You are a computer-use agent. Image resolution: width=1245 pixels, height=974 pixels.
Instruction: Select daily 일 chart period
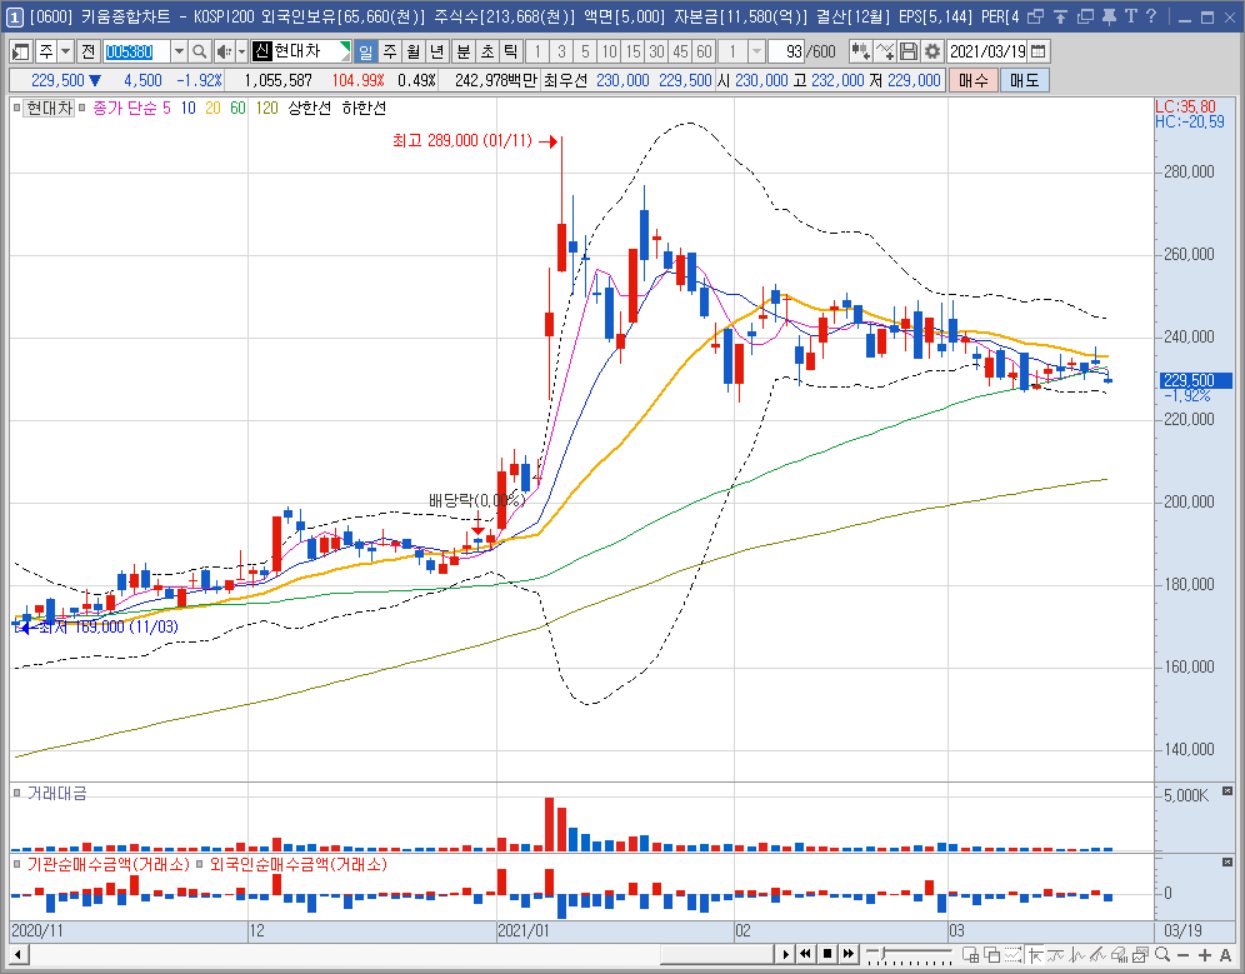pos(366,51)
